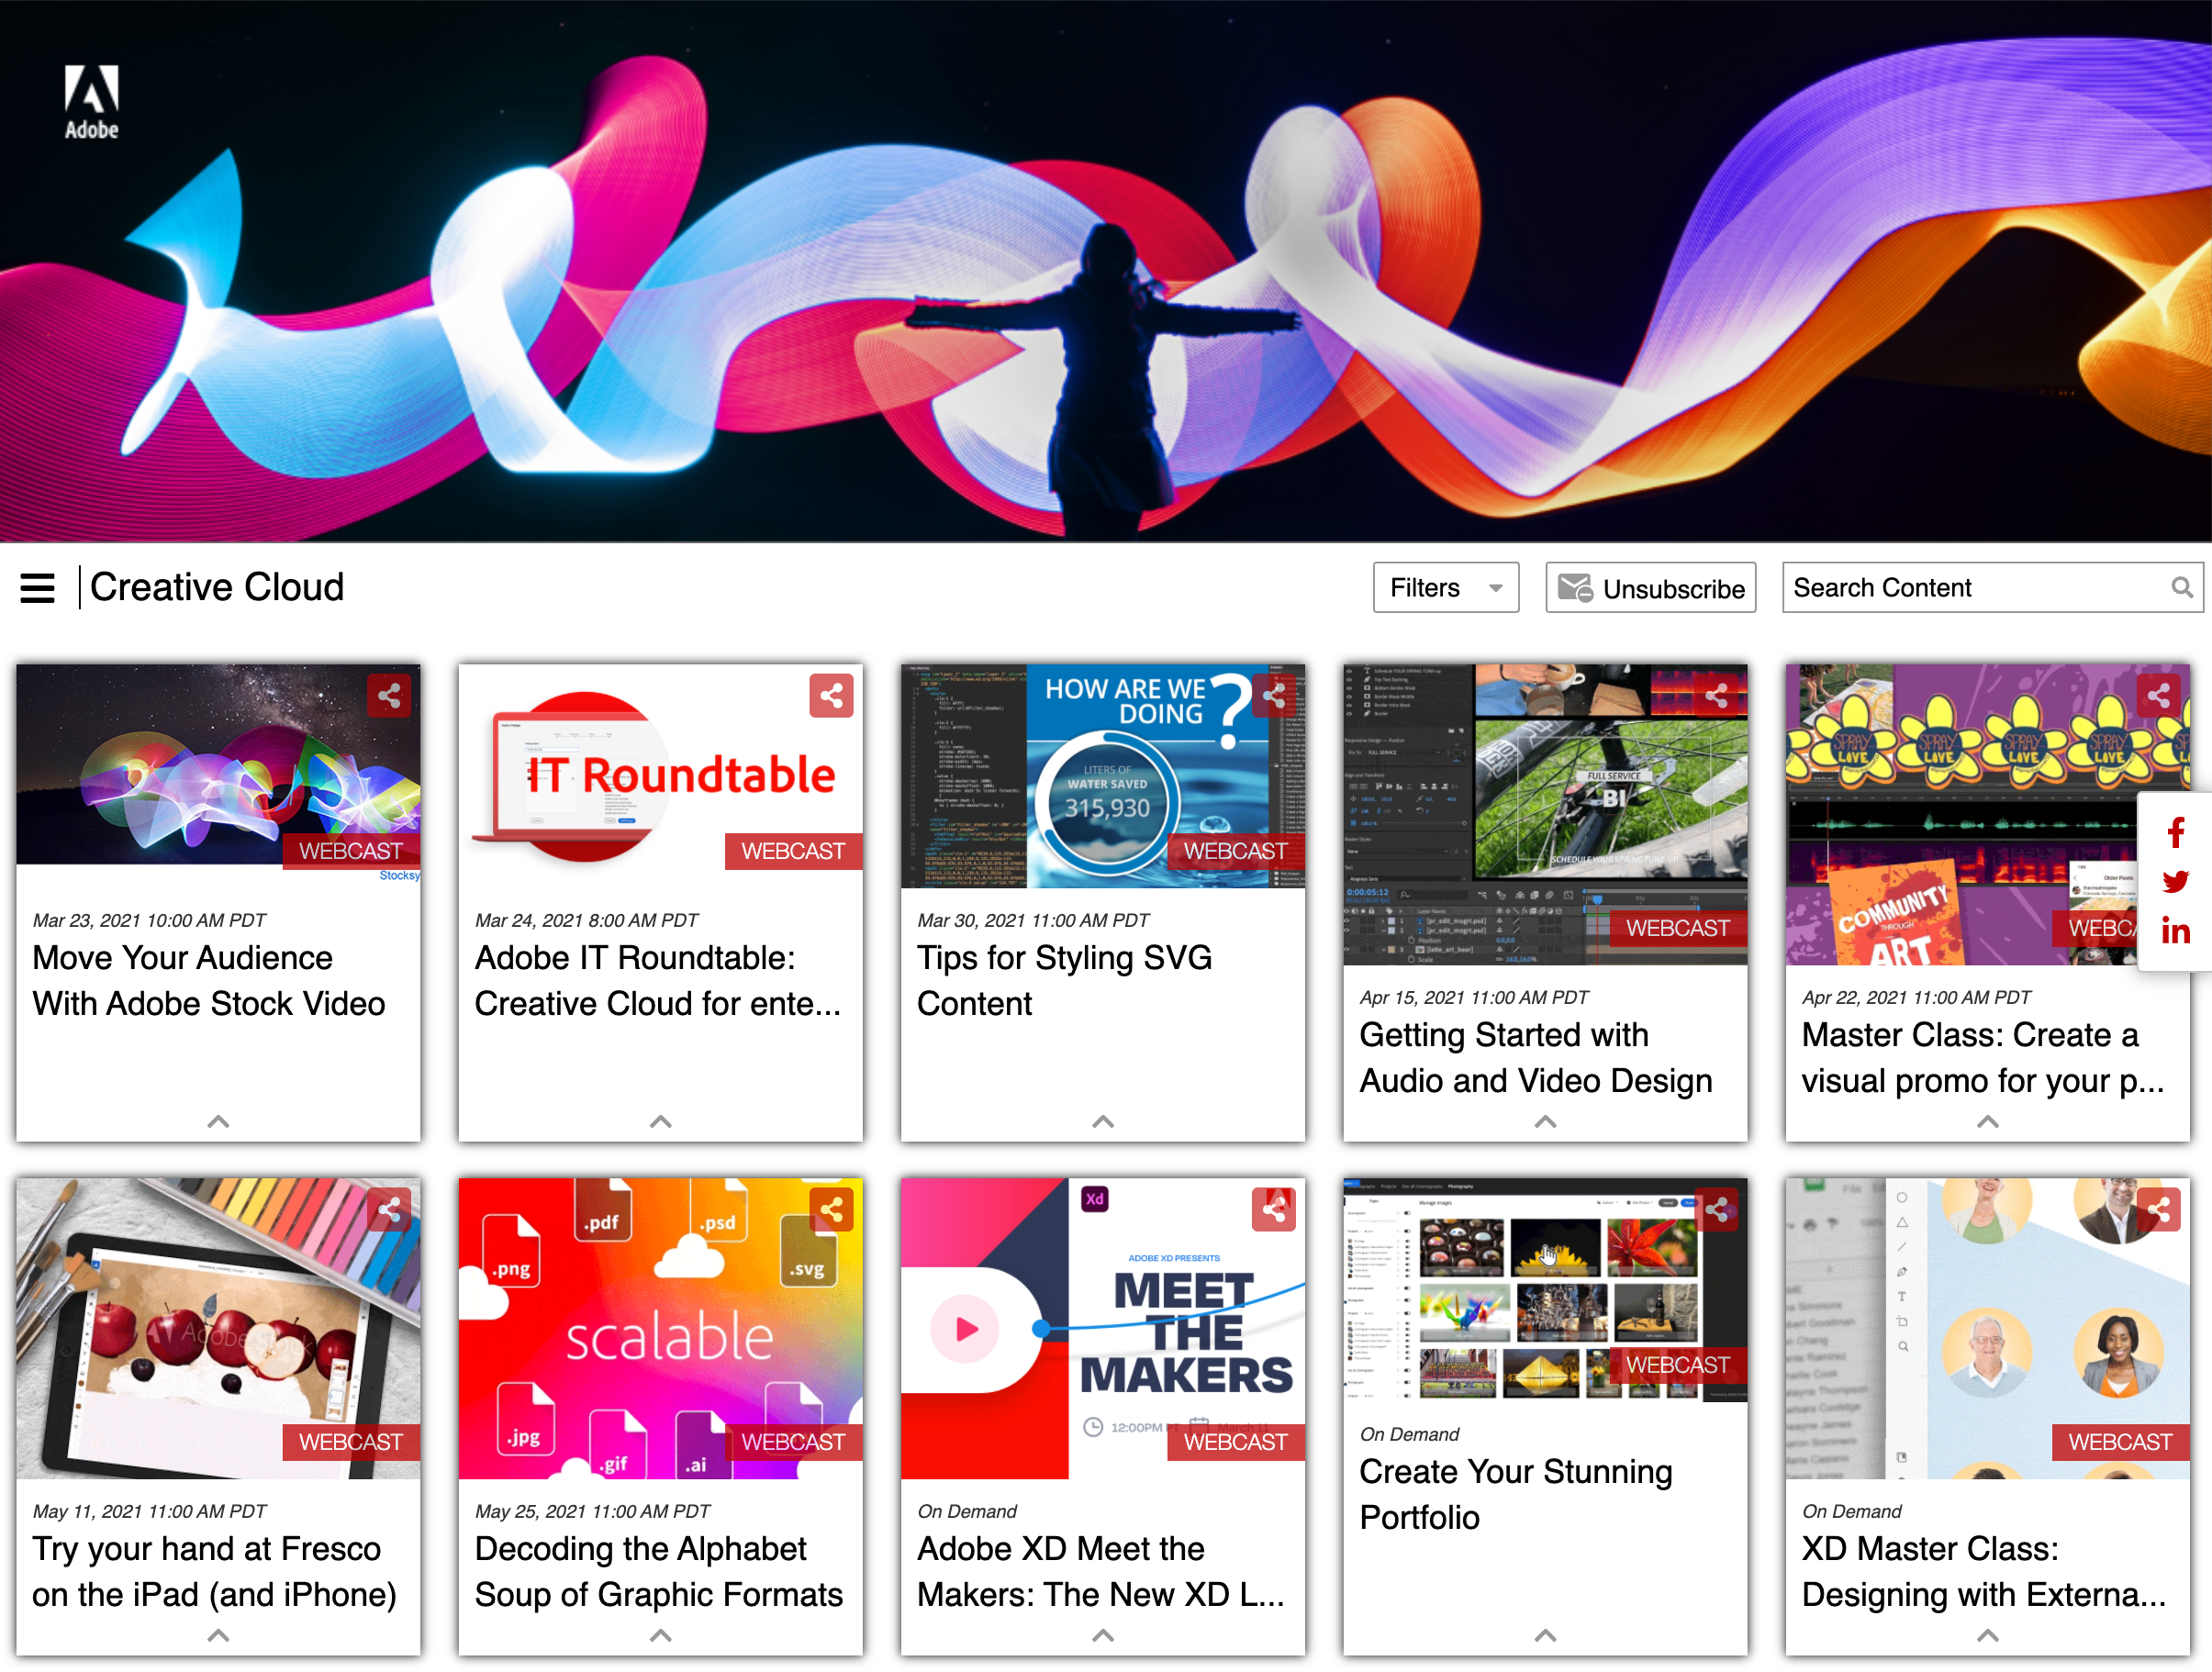
Task: Click the search magnifier icon
Action: coord(2181,588)
